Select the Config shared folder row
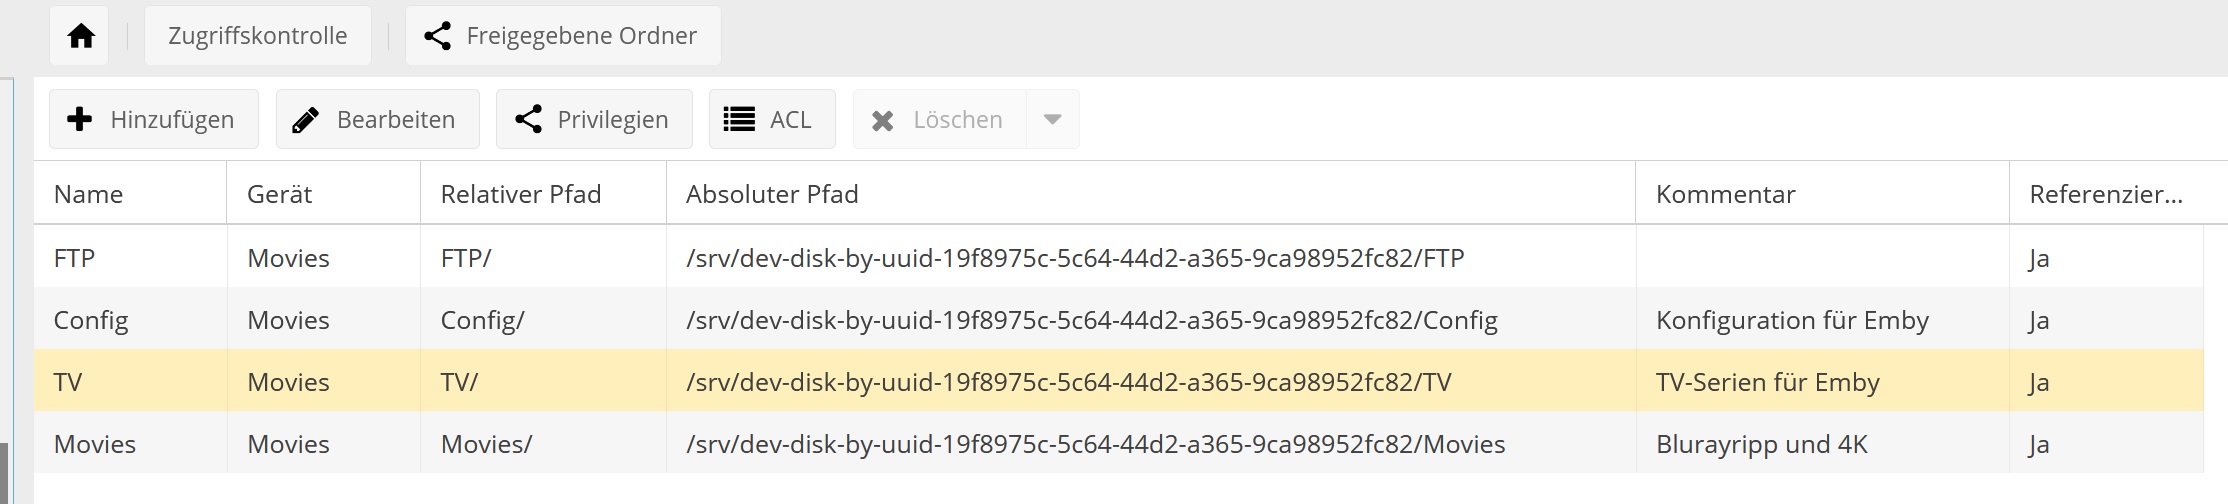Screen dimensions: 2228x504 [1119, 319]
